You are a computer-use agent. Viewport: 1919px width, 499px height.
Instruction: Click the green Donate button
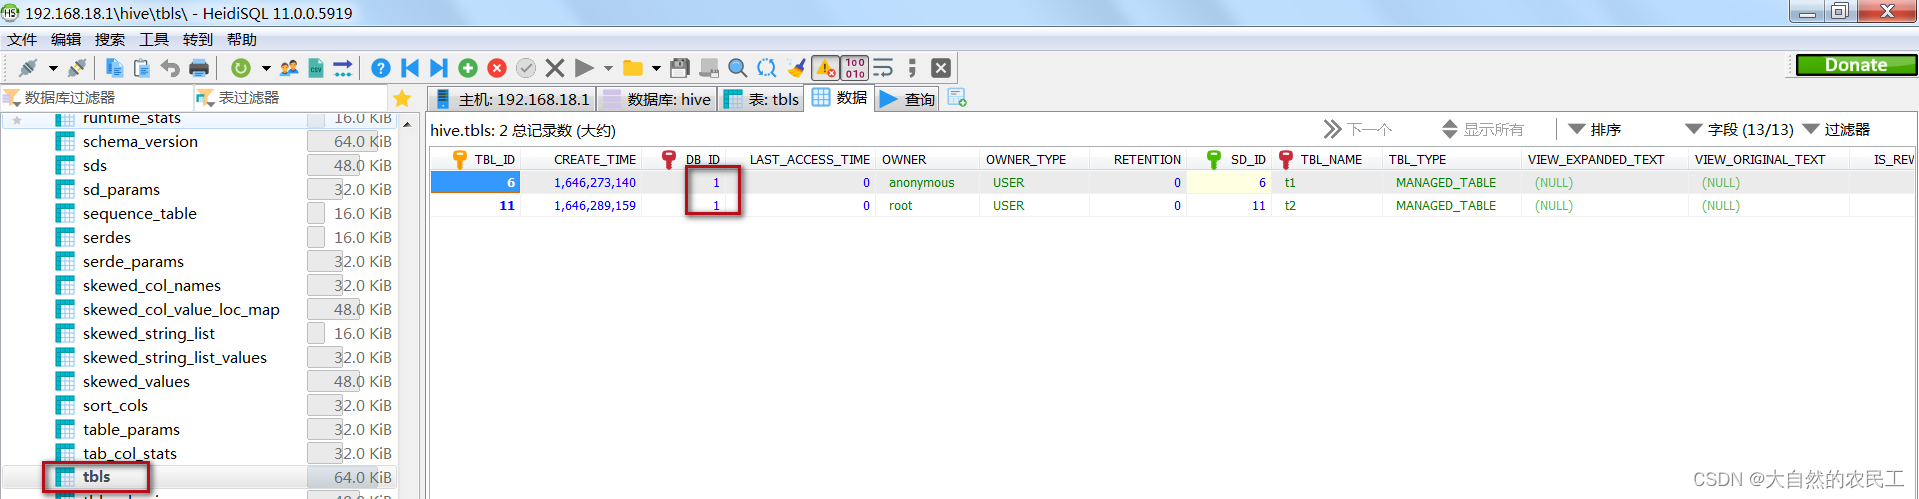point(1856,65)
